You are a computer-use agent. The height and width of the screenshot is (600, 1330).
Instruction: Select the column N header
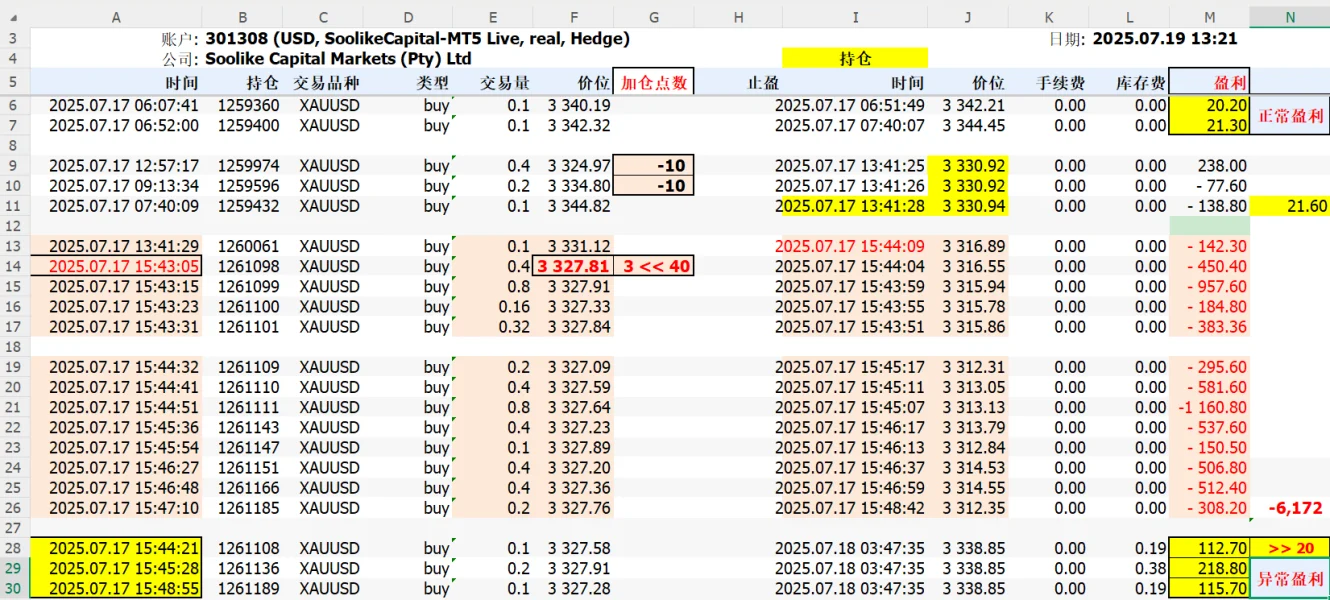click(x=1289, y=17)
